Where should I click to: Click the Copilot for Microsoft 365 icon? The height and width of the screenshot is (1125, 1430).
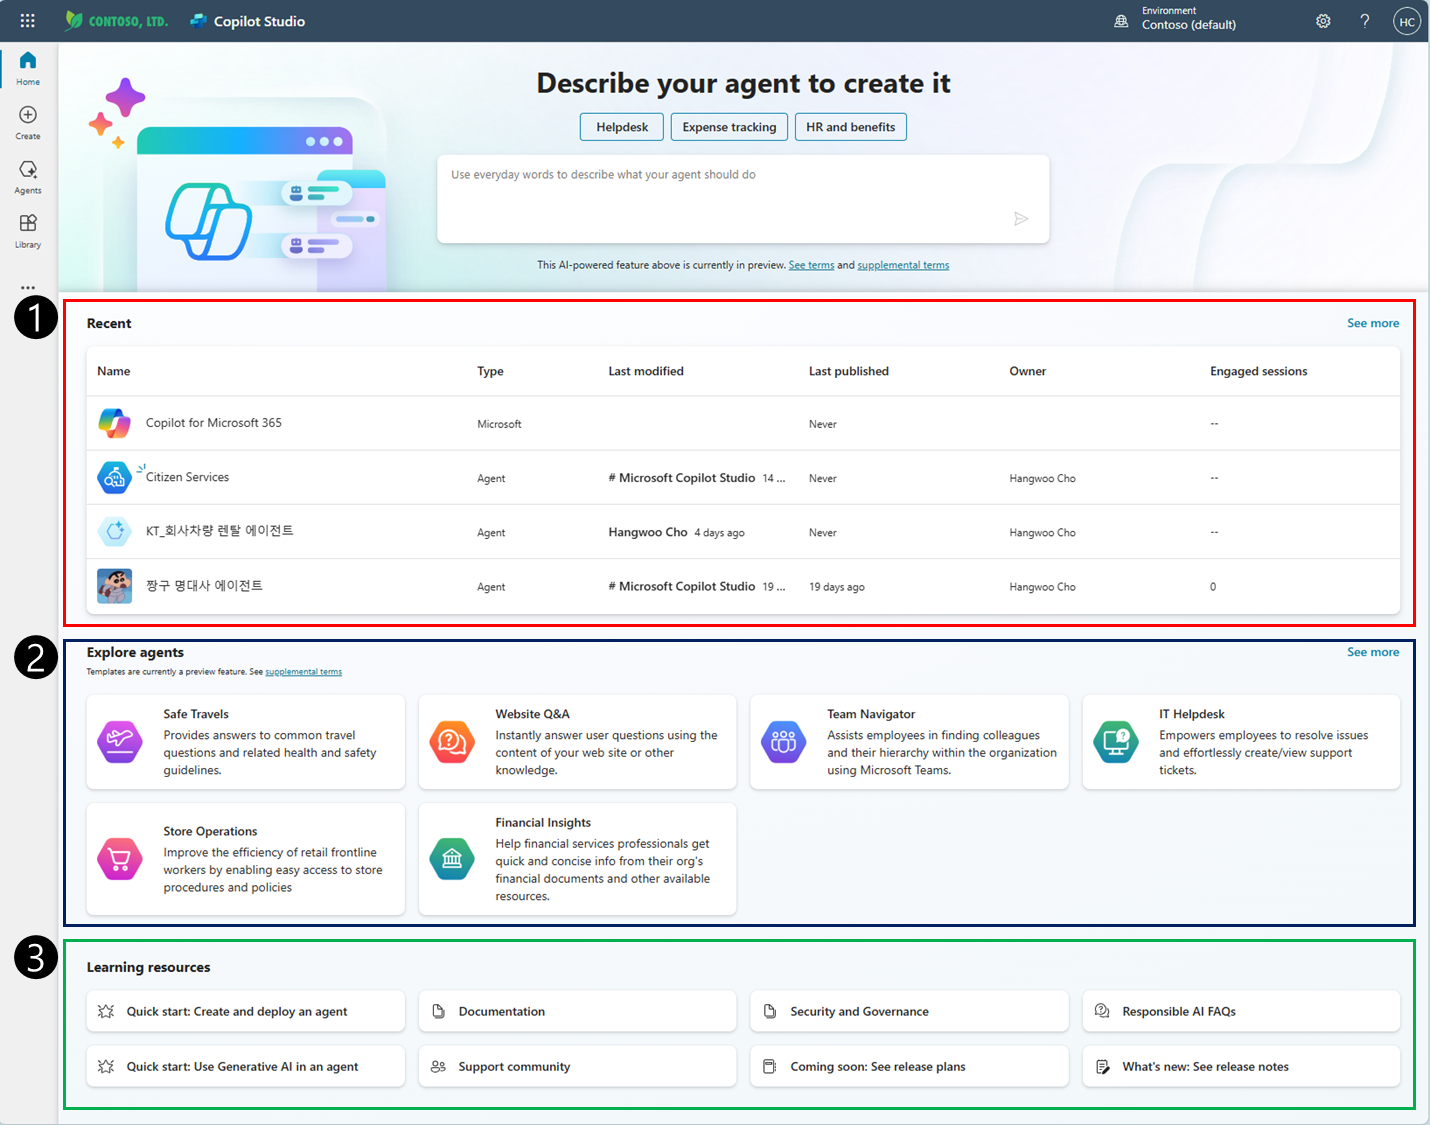(x=114, y=423)
